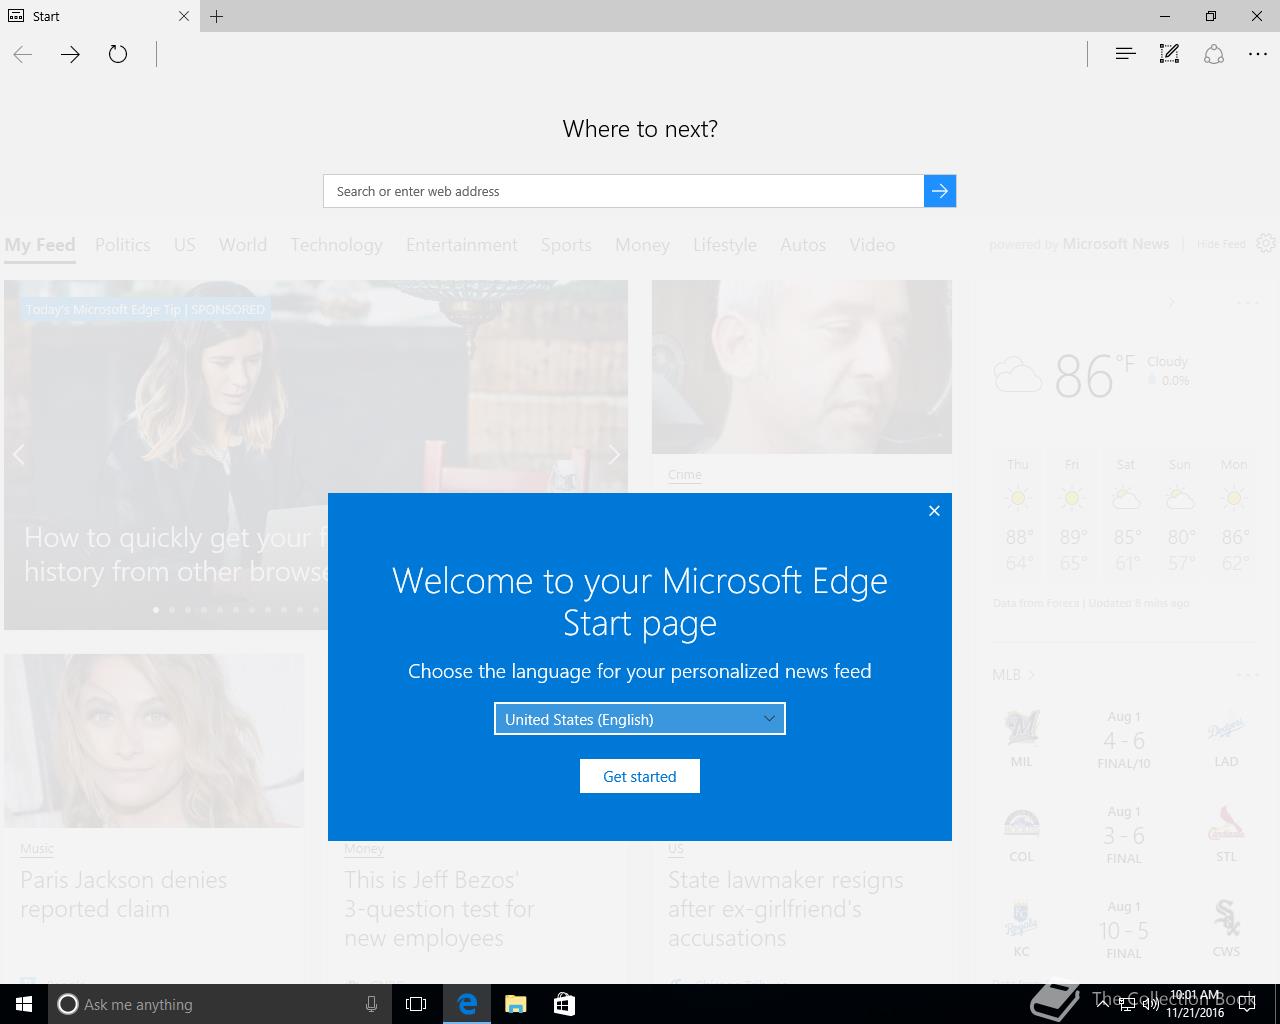Open the Windows Start menu button
Viewport: 1280px width, 1024px height.
coord(24,1004)
